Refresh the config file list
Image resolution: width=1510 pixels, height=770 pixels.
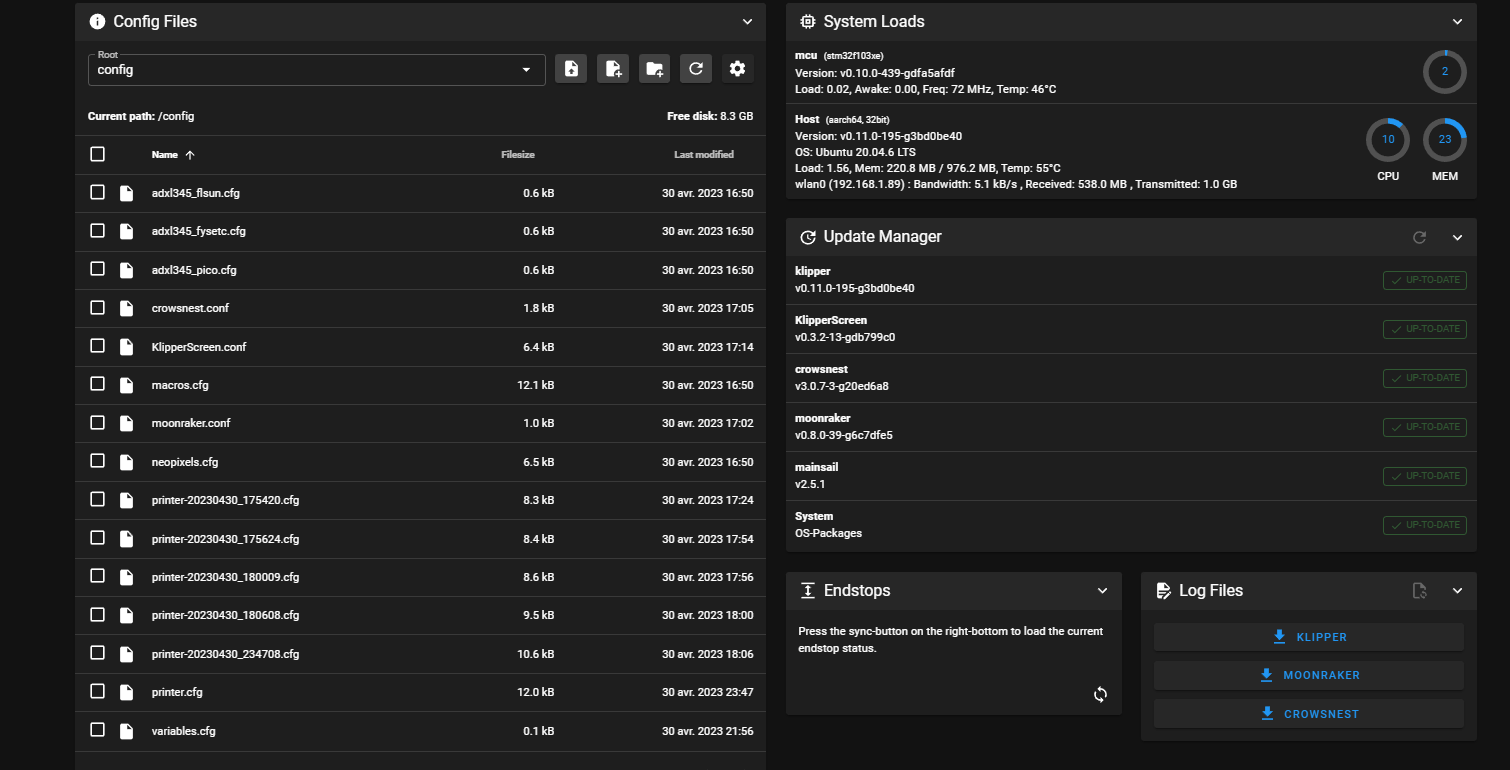point(696,69)
